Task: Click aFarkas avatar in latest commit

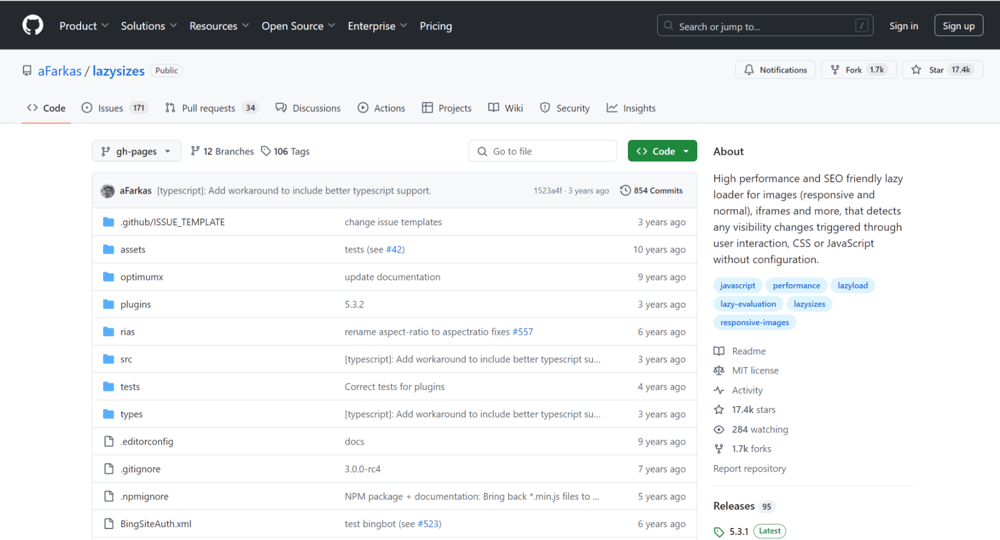Action: [108, 190]
